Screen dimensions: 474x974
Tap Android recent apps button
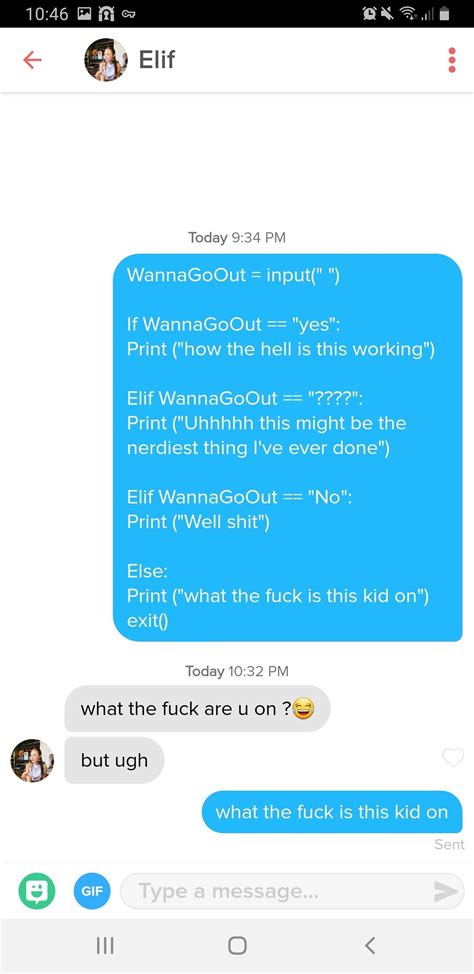(105, 945)
